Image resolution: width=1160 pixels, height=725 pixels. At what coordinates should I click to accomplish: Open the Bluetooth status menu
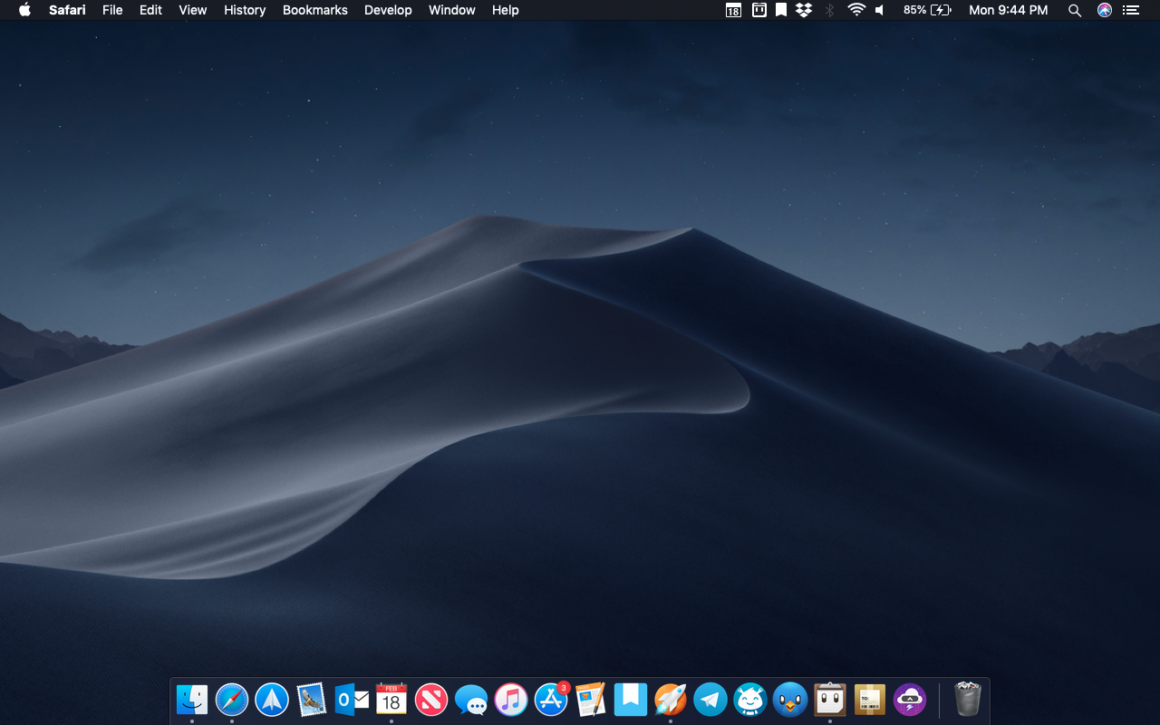click(829, 10)
